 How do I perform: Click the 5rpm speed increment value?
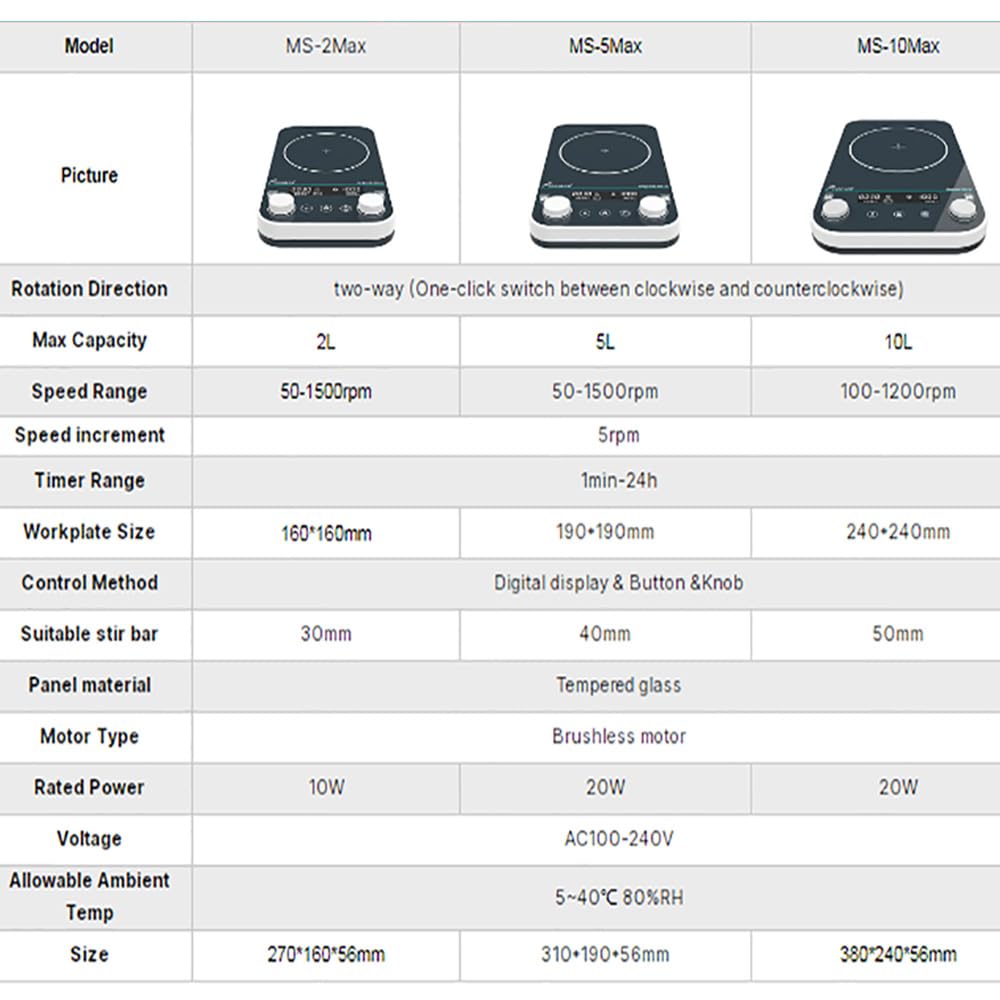point(619,435)
